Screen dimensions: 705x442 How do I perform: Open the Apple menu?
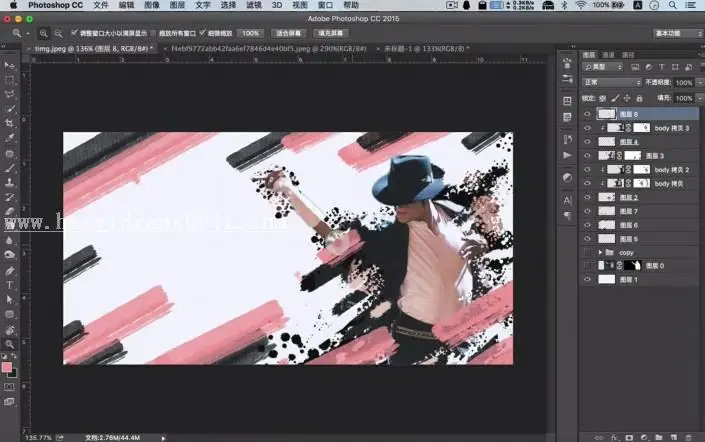point(13,5)
